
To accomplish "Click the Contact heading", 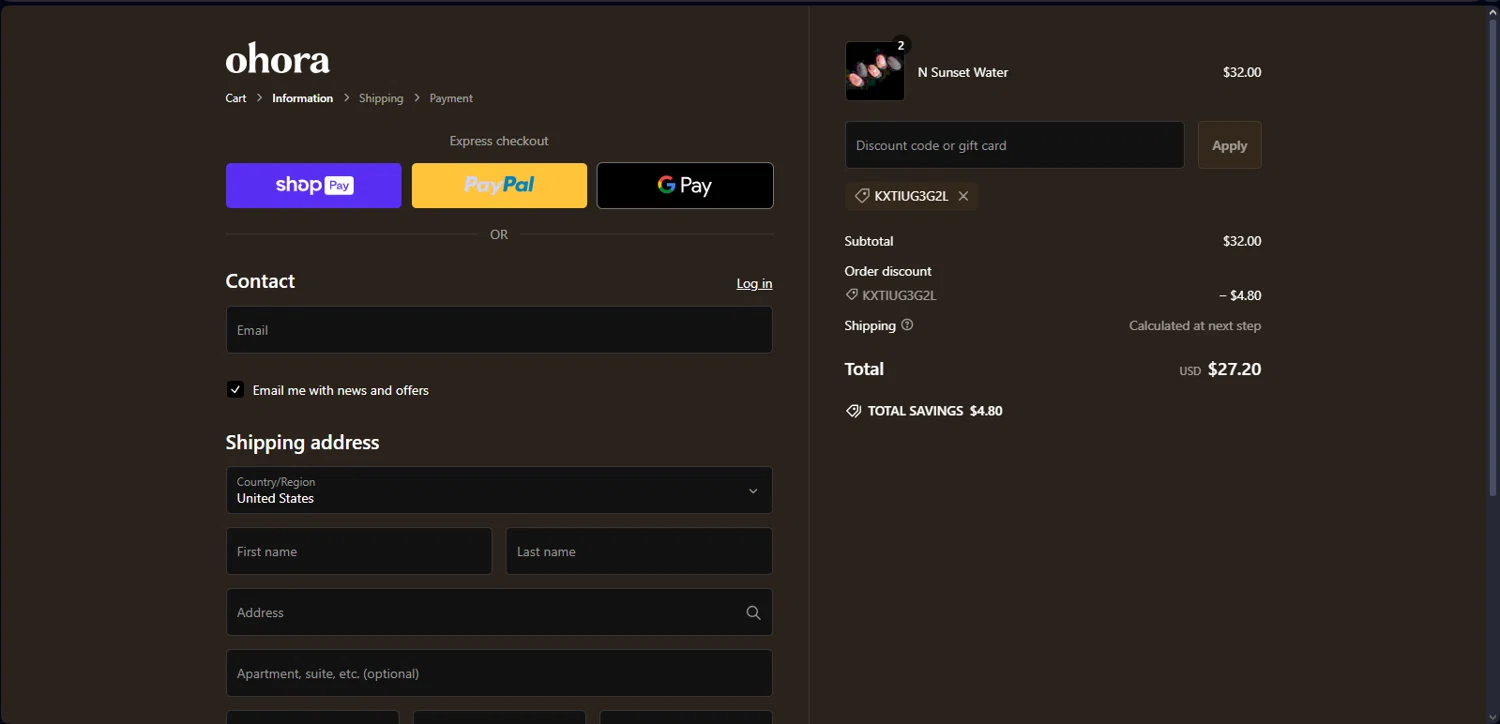I will pos(260,281).
